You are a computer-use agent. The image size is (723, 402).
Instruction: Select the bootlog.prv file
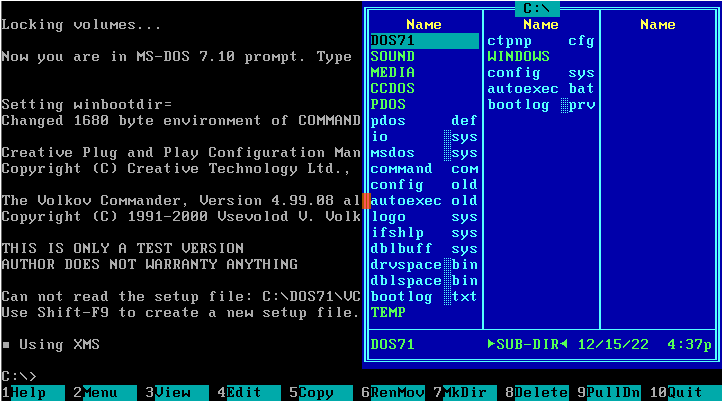pyautogui.click(x=541, y=105)
